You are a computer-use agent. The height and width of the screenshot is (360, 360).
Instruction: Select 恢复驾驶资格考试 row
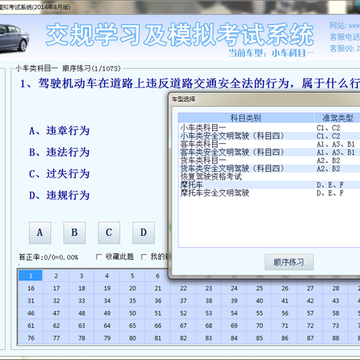(x=269, y=177)
